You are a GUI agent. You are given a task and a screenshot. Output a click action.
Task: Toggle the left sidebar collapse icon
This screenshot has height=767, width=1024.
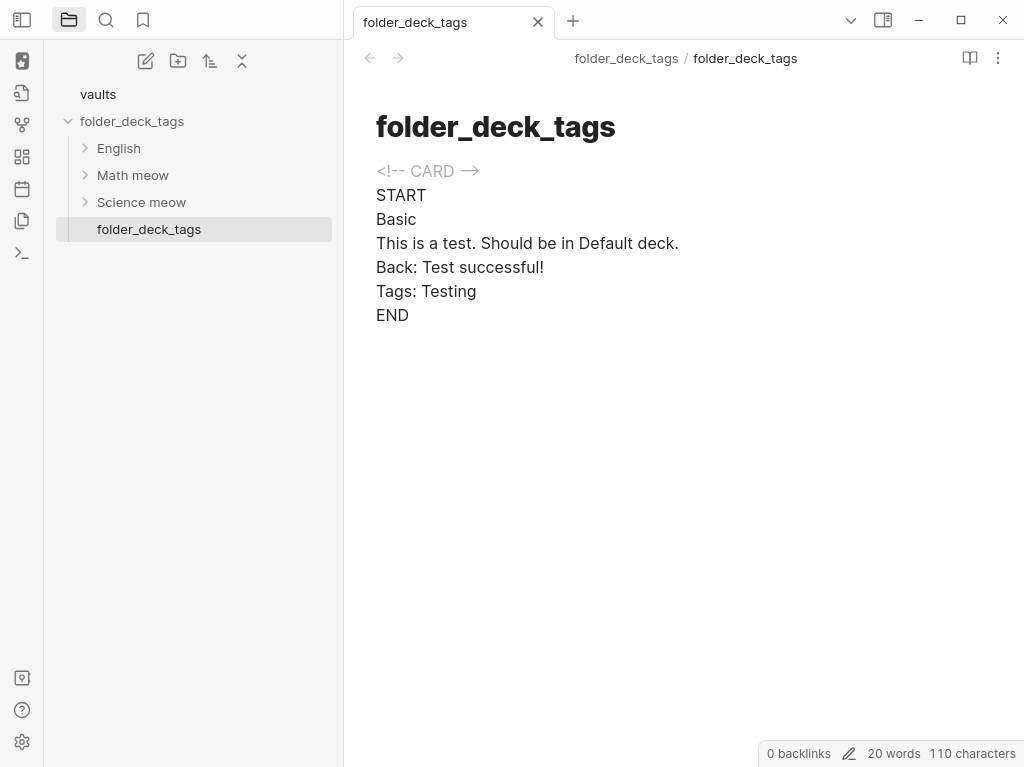(22, 20)
